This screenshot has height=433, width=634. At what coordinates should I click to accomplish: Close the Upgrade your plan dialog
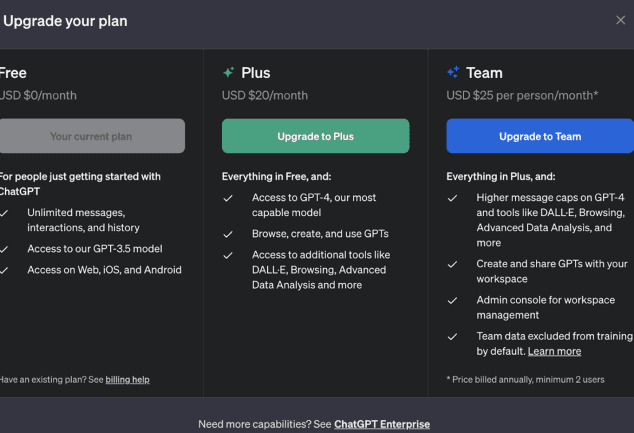pyautogui.click(x=620, y=20)
